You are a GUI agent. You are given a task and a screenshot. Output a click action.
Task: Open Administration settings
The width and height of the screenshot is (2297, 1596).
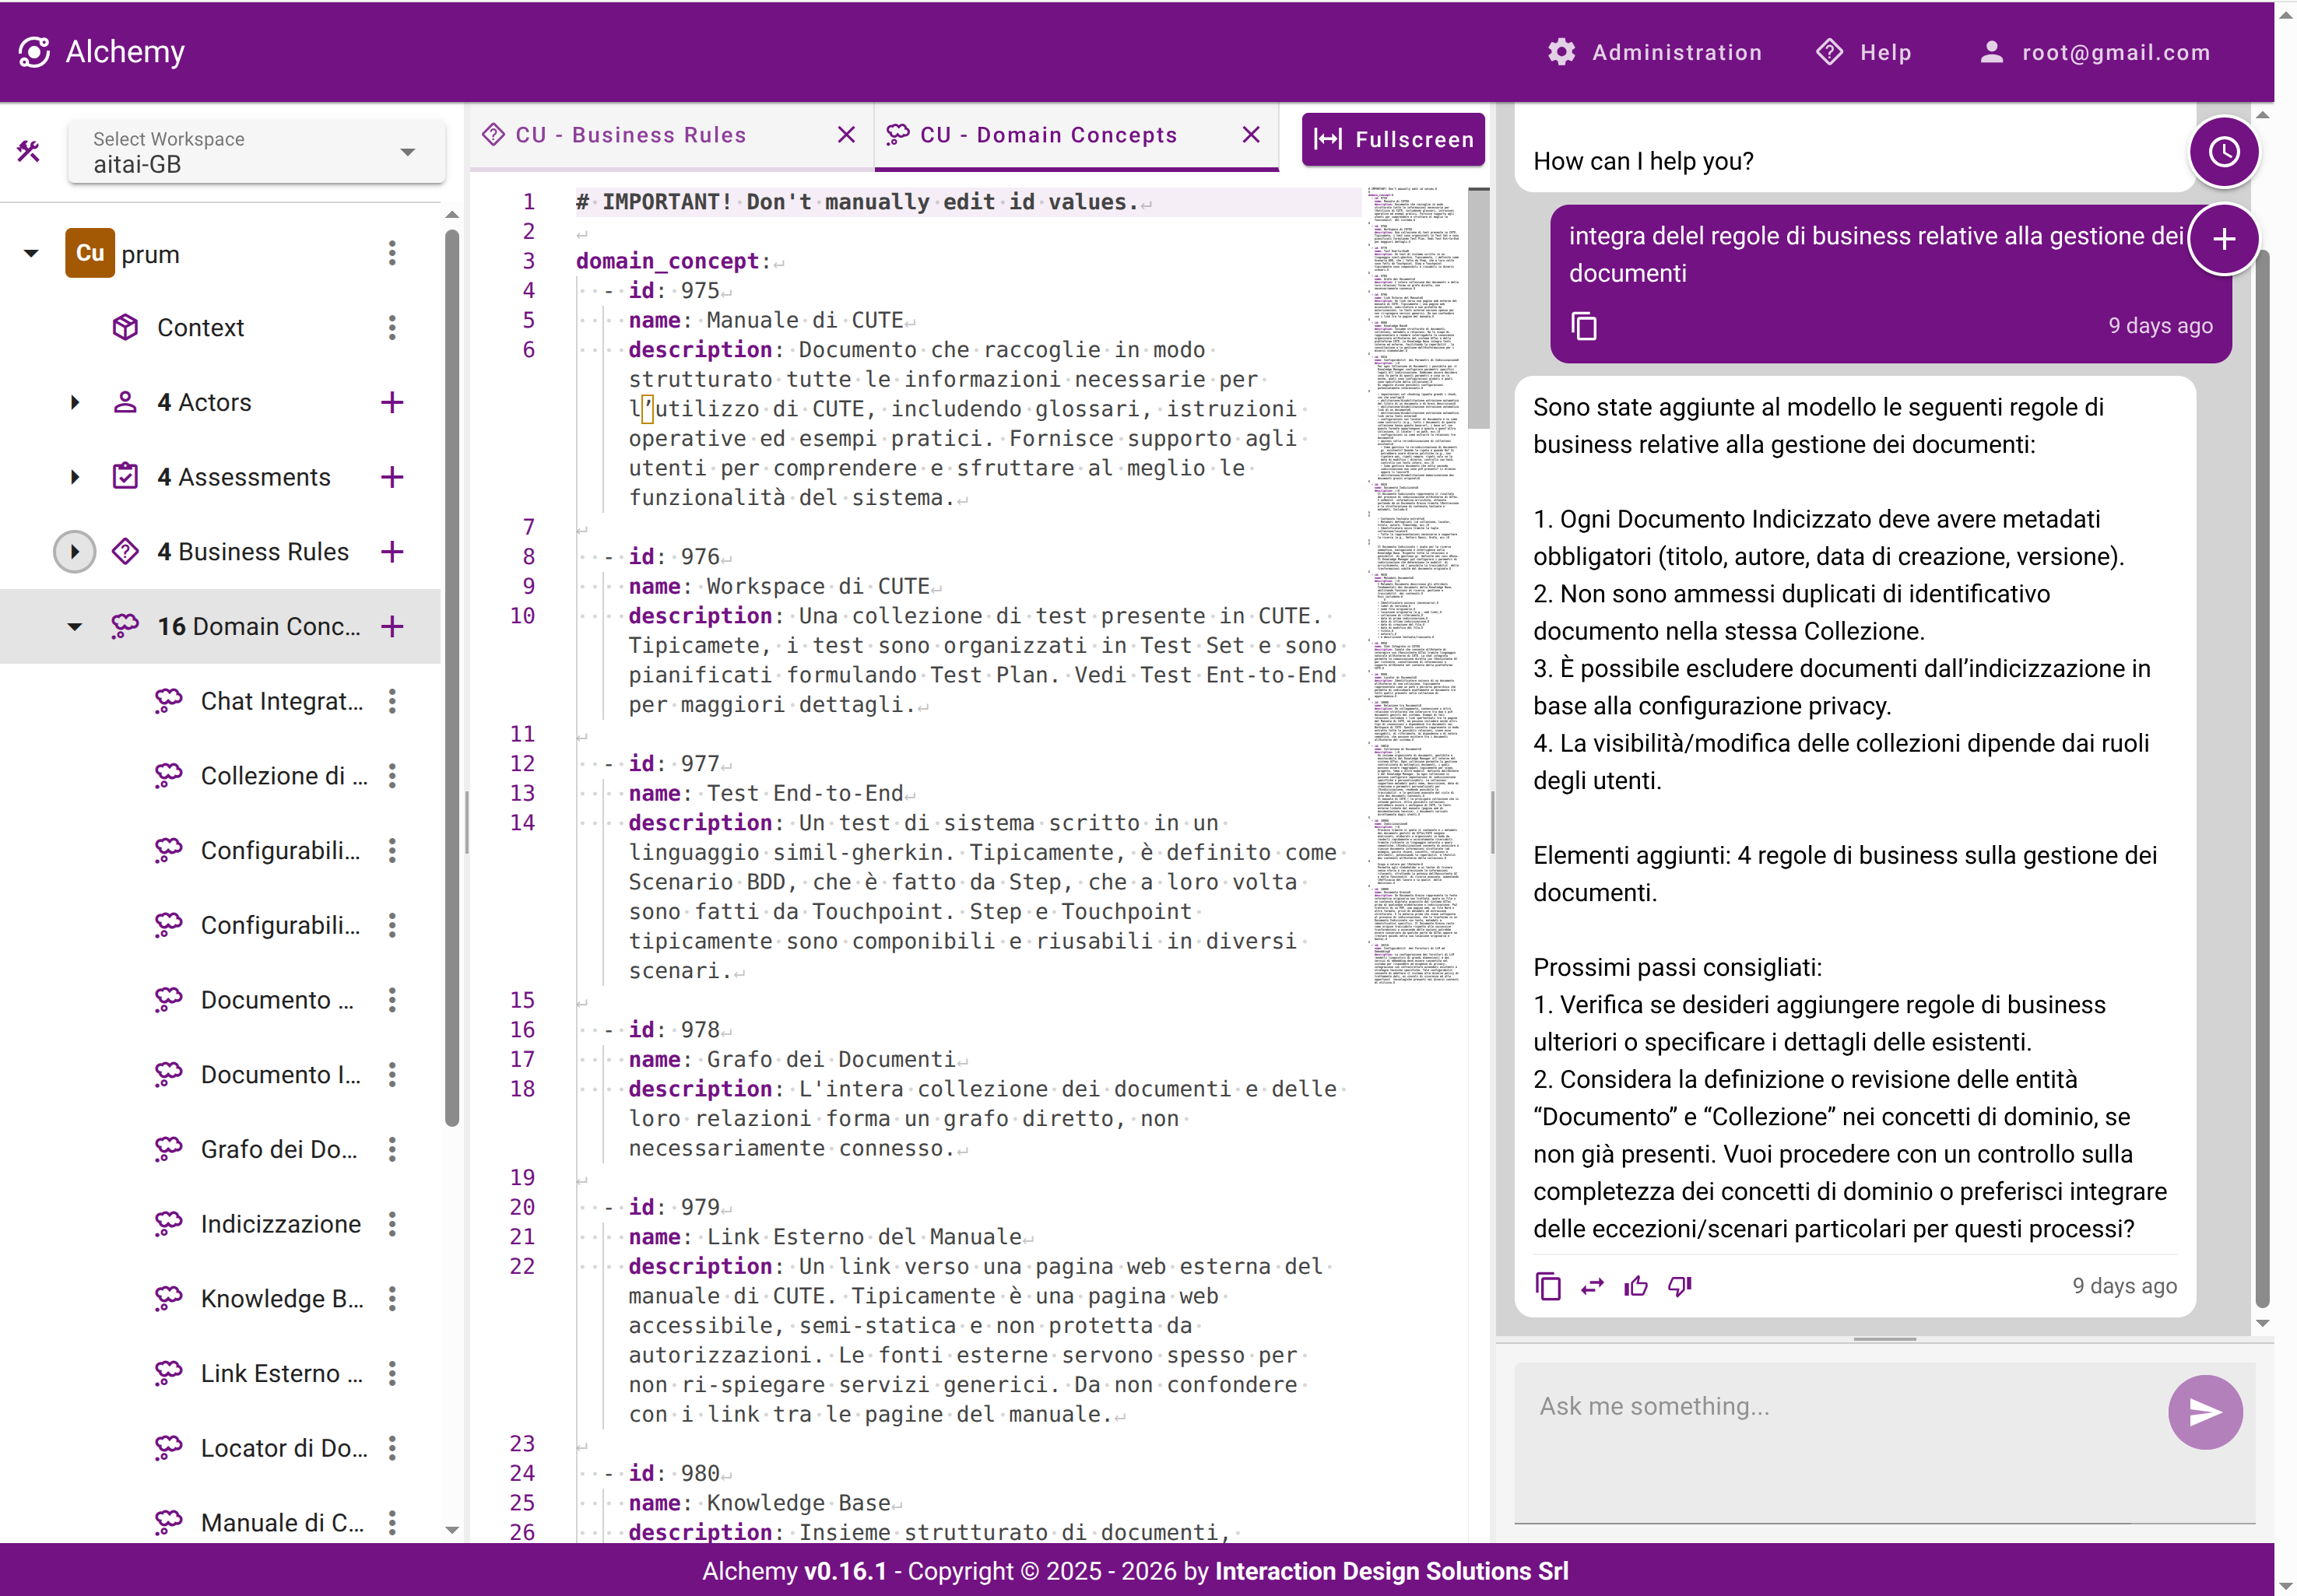pyautogui.click(x=1655, y=52)
